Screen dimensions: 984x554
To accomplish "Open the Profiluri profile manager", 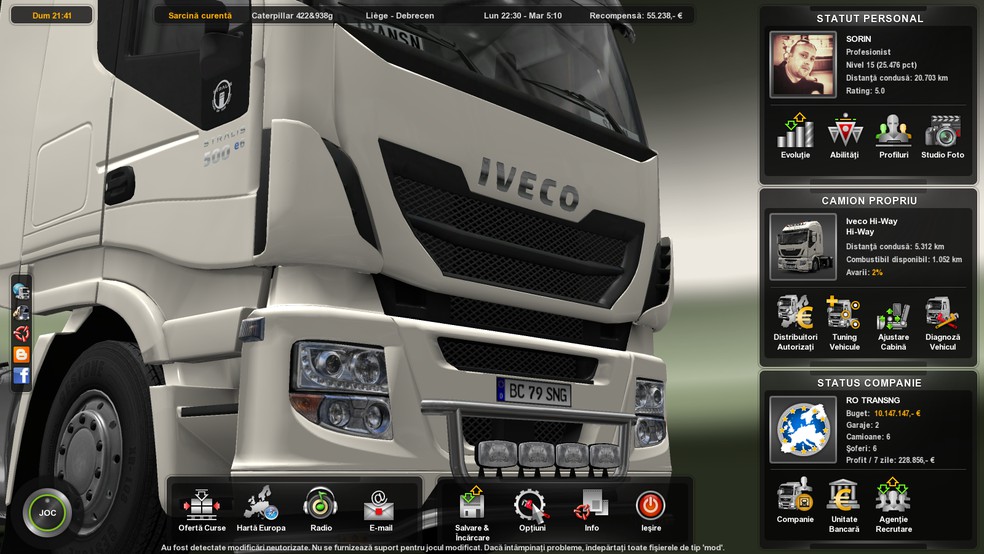I will (x=893, y=133).
